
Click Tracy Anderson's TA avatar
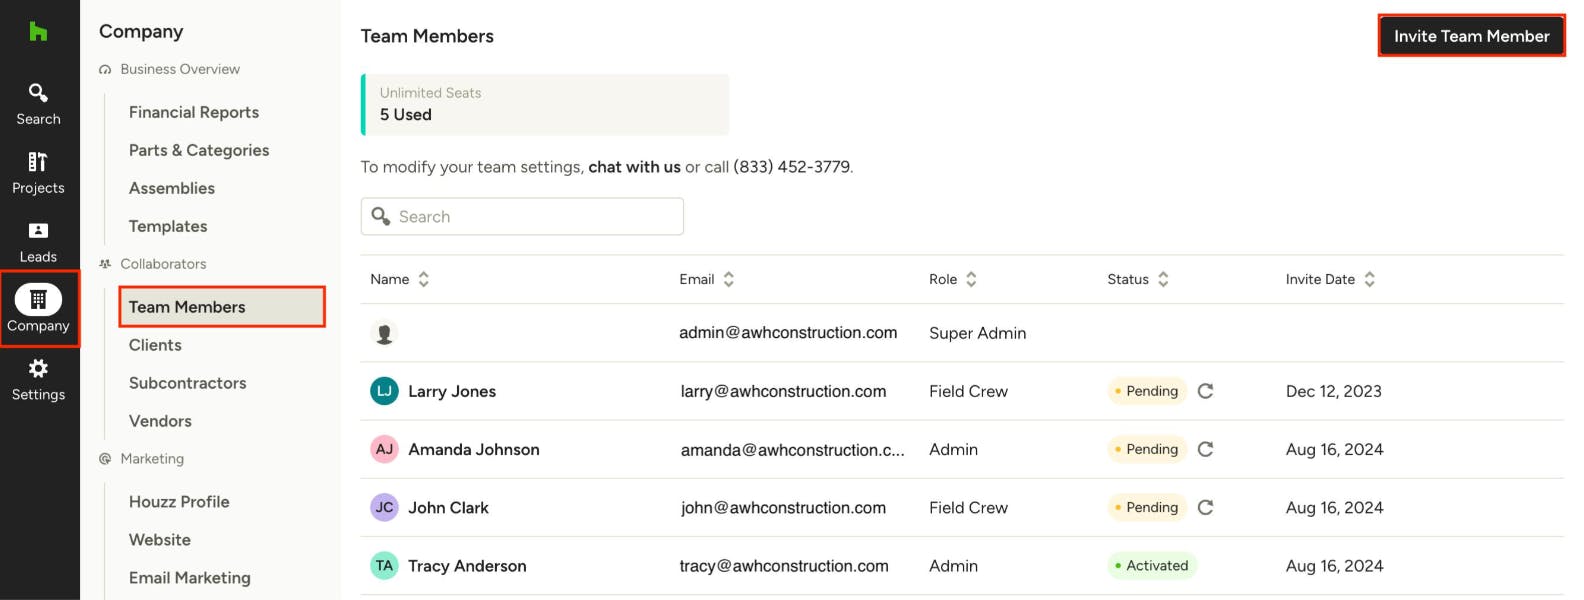click(x=384, y=566)
